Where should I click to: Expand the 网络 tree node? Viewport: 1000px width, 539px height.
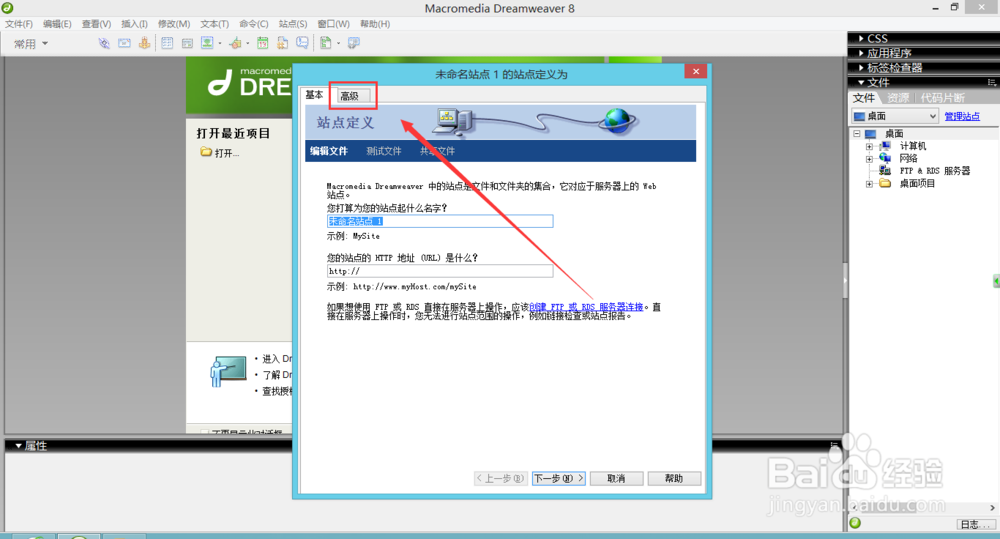(869, 158)
